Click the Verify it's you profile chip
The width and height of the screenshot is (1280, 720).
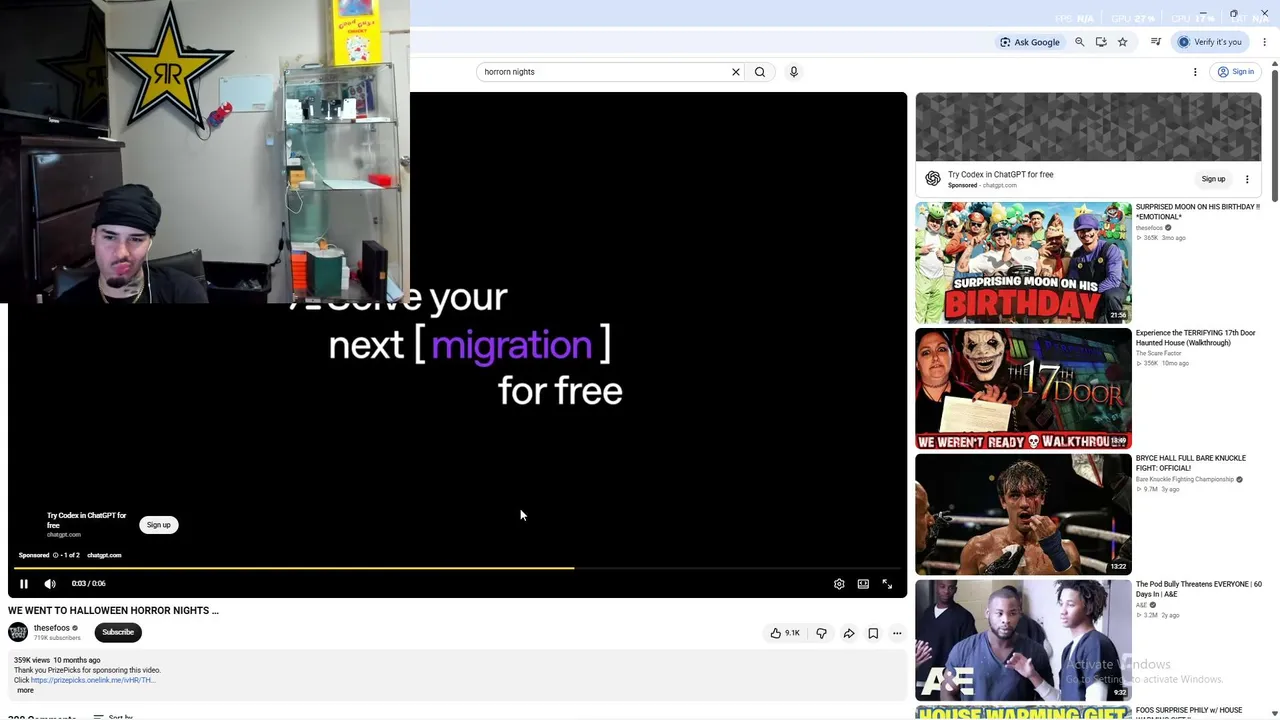[x=1210, y=42]
